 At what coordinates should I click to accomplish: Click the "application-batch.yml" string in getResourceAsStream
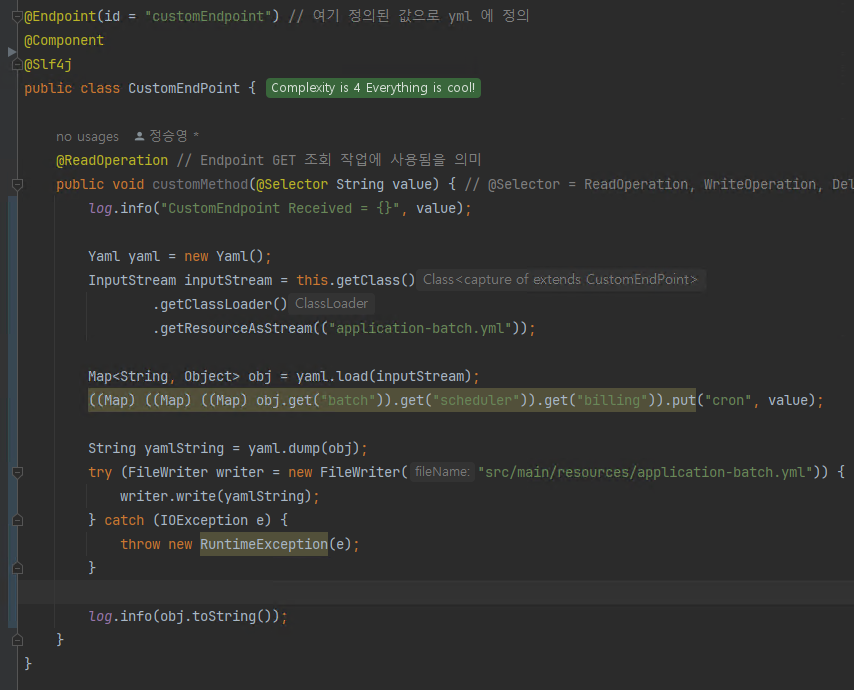point(420,328)
